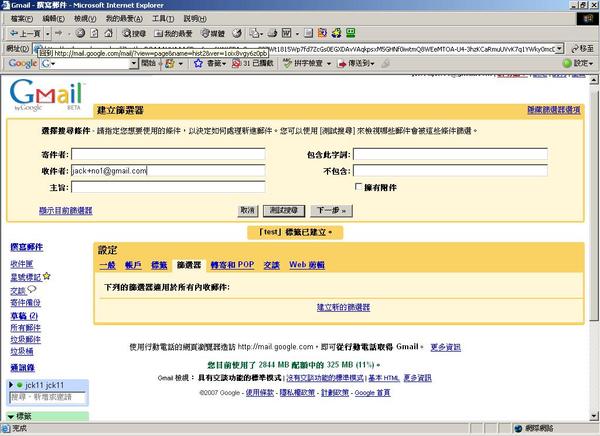The height and width of the screenshot is (436, 600).
Task: Switch to the Labels (標籤) settings tab
Action: [159, 265]
